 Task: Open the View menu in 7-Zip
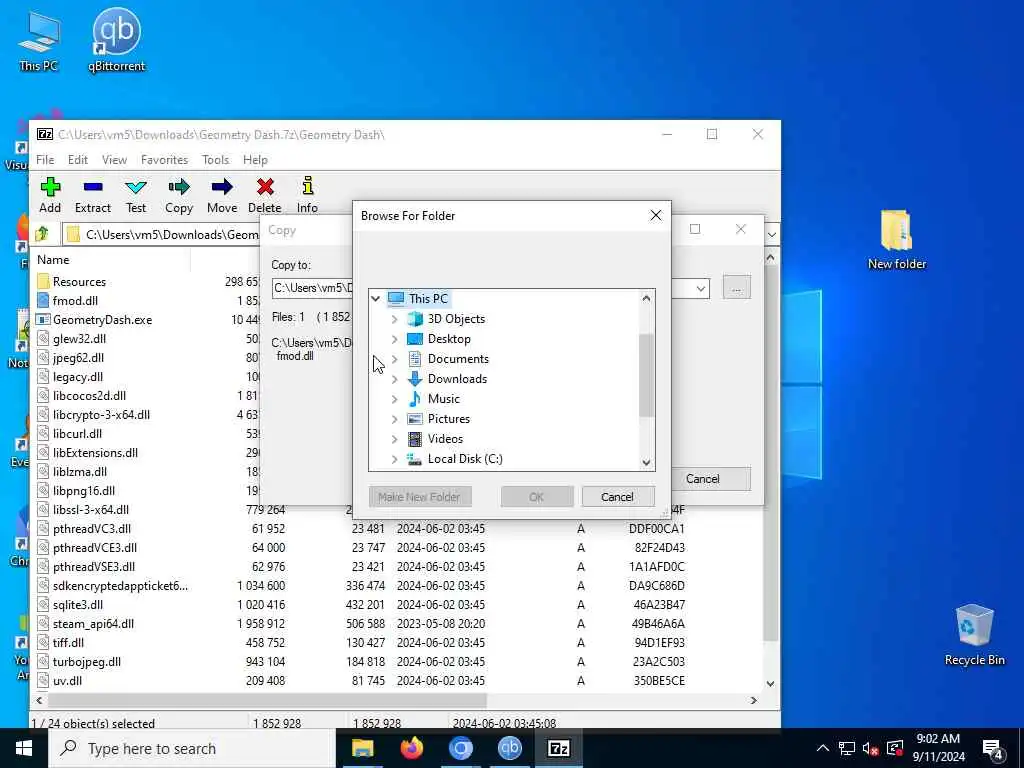coord(114,159)
